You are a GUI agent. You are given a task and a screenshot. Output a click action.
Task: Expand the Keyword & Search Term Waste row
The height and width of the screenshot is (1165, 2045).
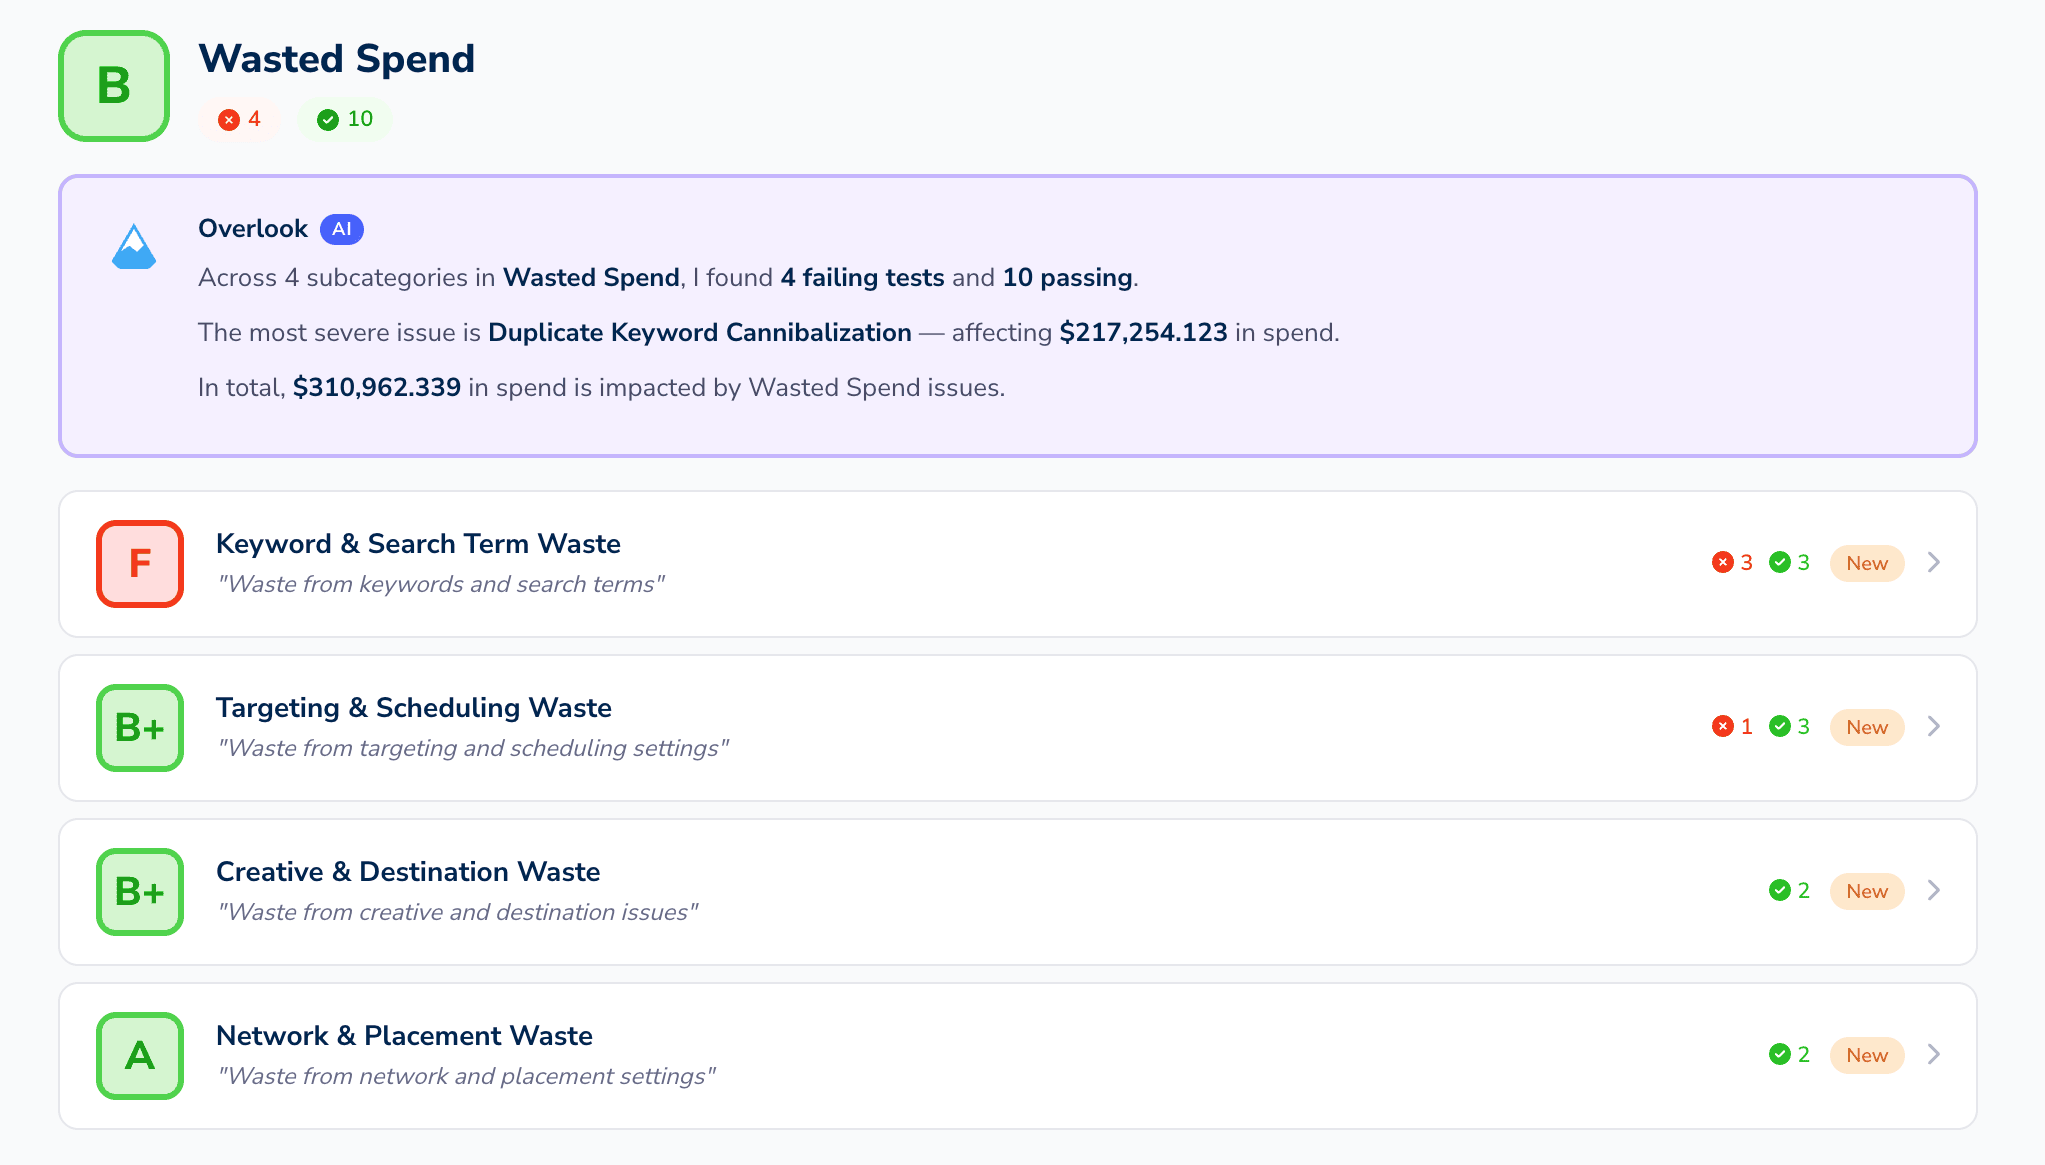point(1934,563)
